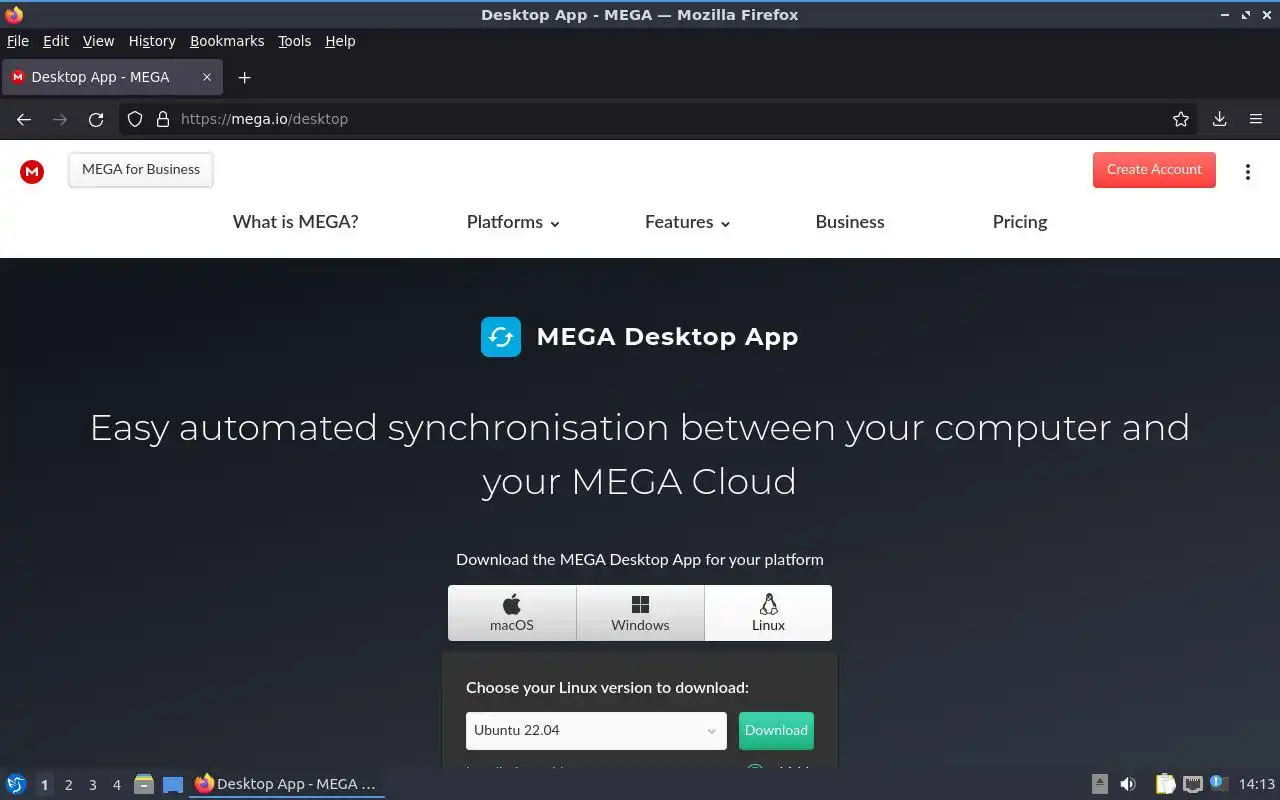Expand the Features dropdown menu

click(x=688, y=222)
